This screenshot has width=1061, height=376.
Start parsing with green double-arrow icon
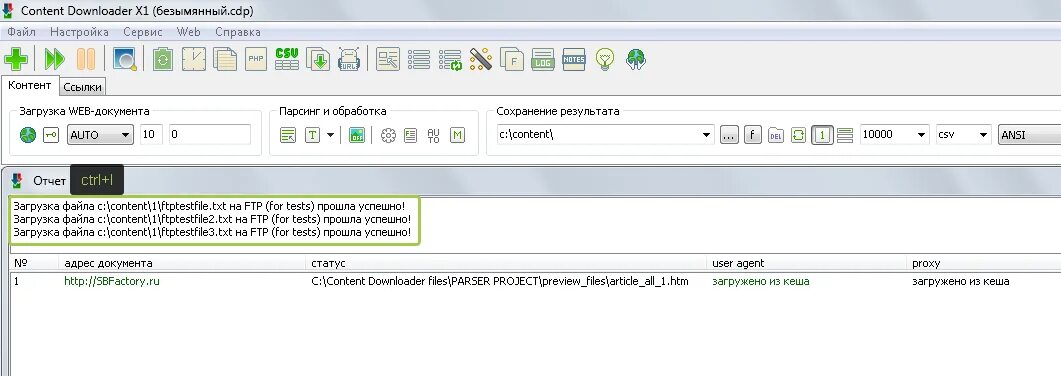pos(54,59)
